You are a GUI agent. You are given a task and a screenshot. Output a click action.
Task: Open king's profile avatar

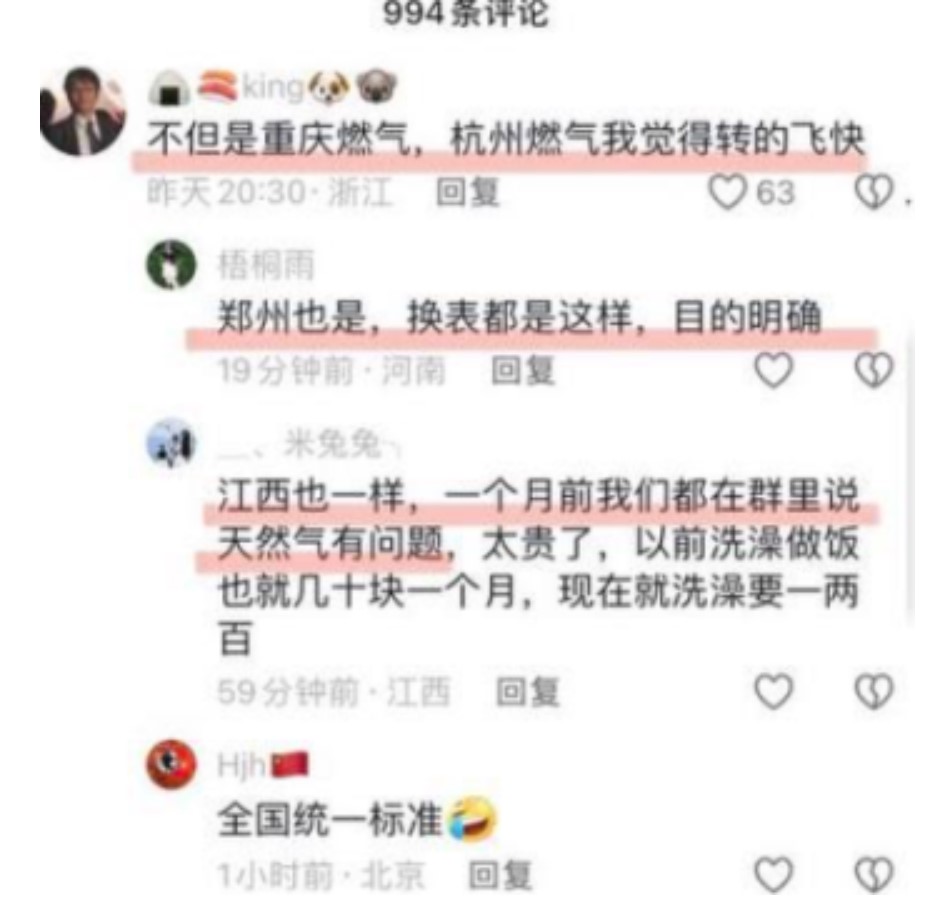[83, 111]
